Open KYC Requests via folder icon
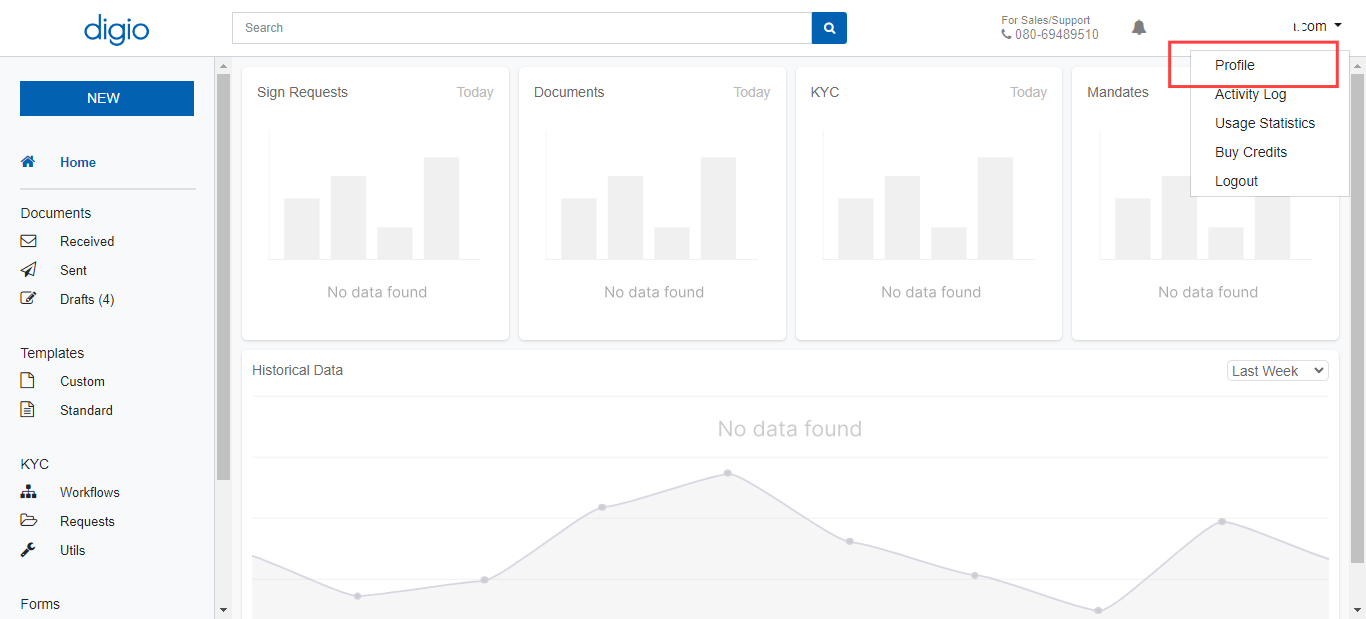Image resolution: width=1366 pixels, height=619 pixels. [28, 521]
